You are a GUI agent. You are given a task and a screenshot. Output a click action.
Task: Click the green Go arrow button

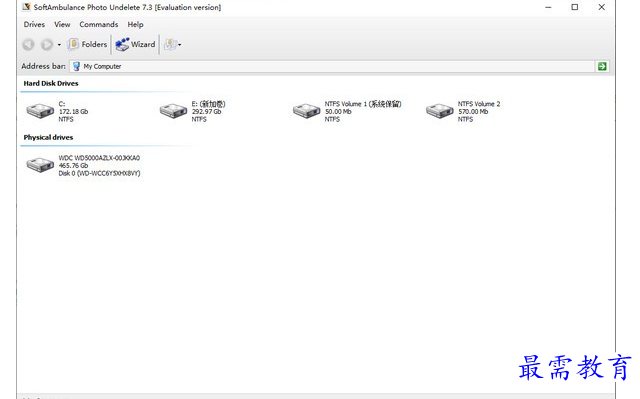click(x=602, y=66)
